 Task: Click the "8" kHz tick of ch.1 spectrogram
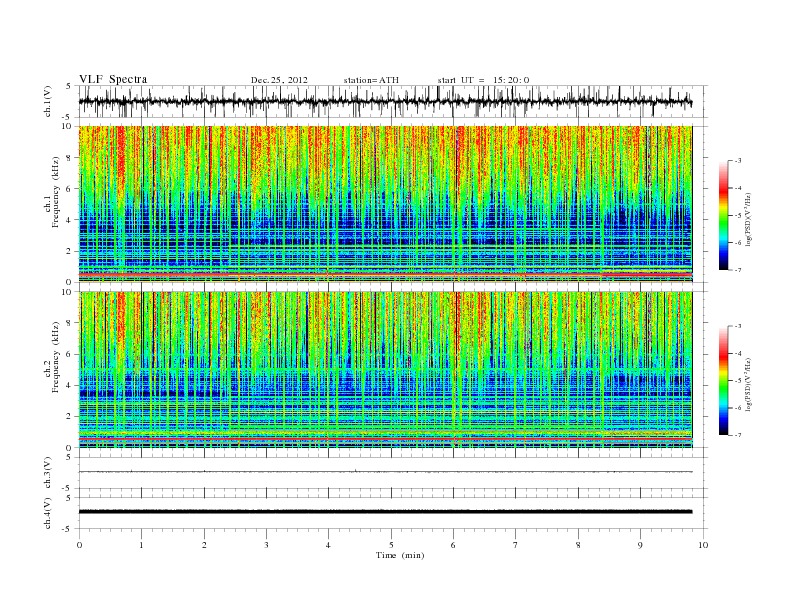(70, 158)
